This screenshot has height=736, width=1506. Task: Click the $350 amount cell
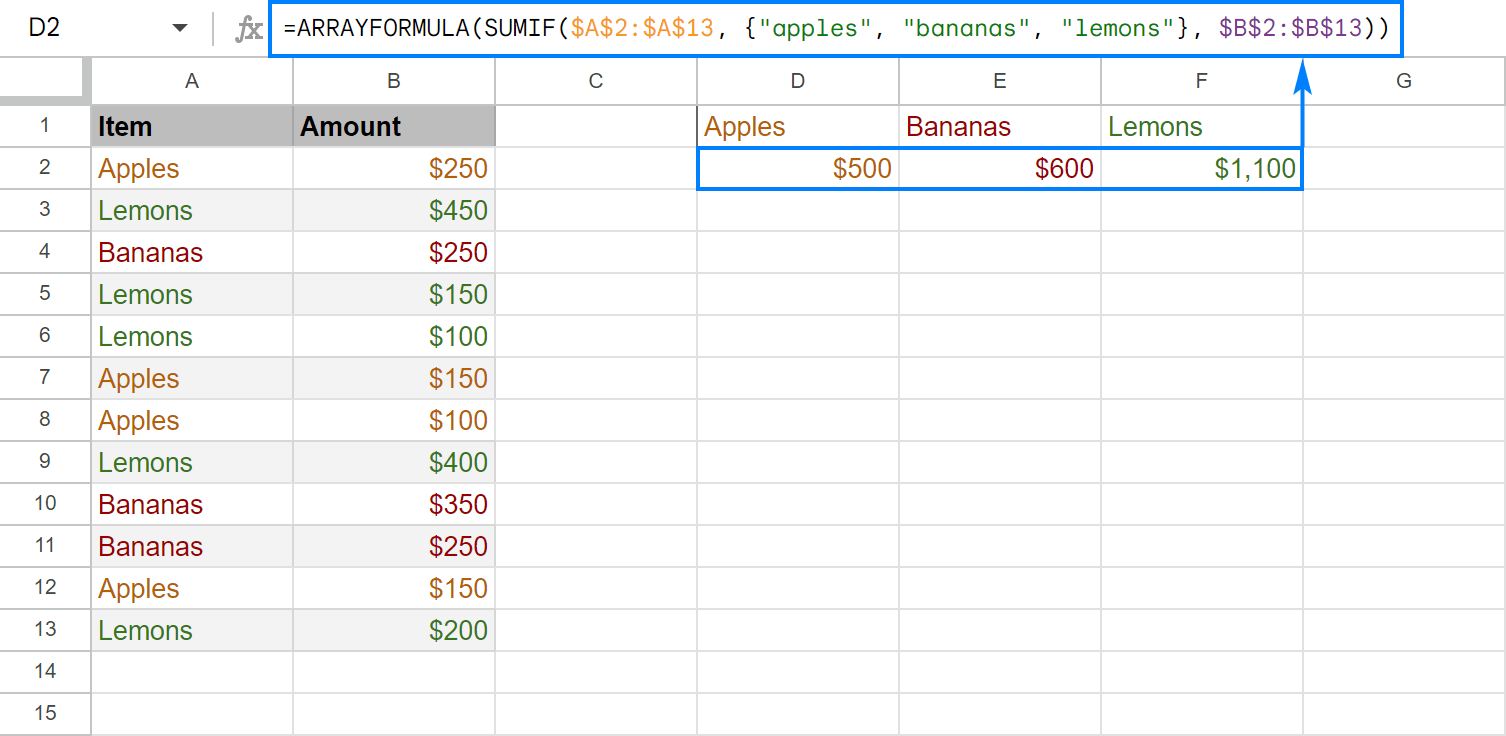(x=394, y=504)
